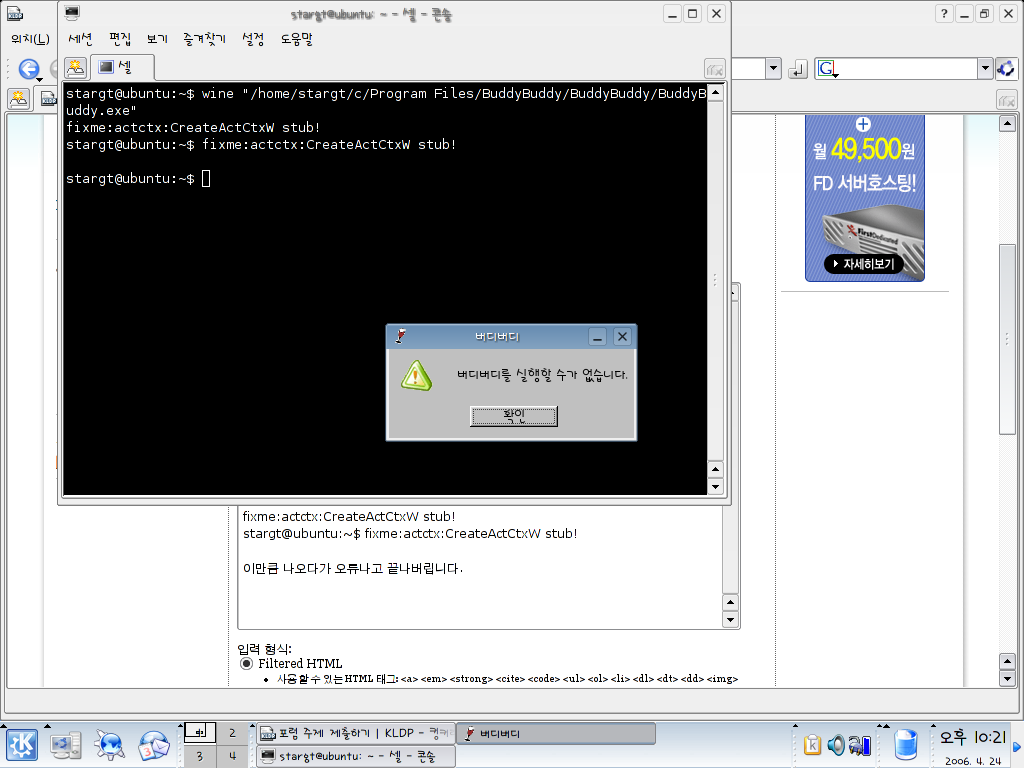Confirm the dialog with the 확인 button
Screen dimensions: 1024x768
(x=514, y=416)
